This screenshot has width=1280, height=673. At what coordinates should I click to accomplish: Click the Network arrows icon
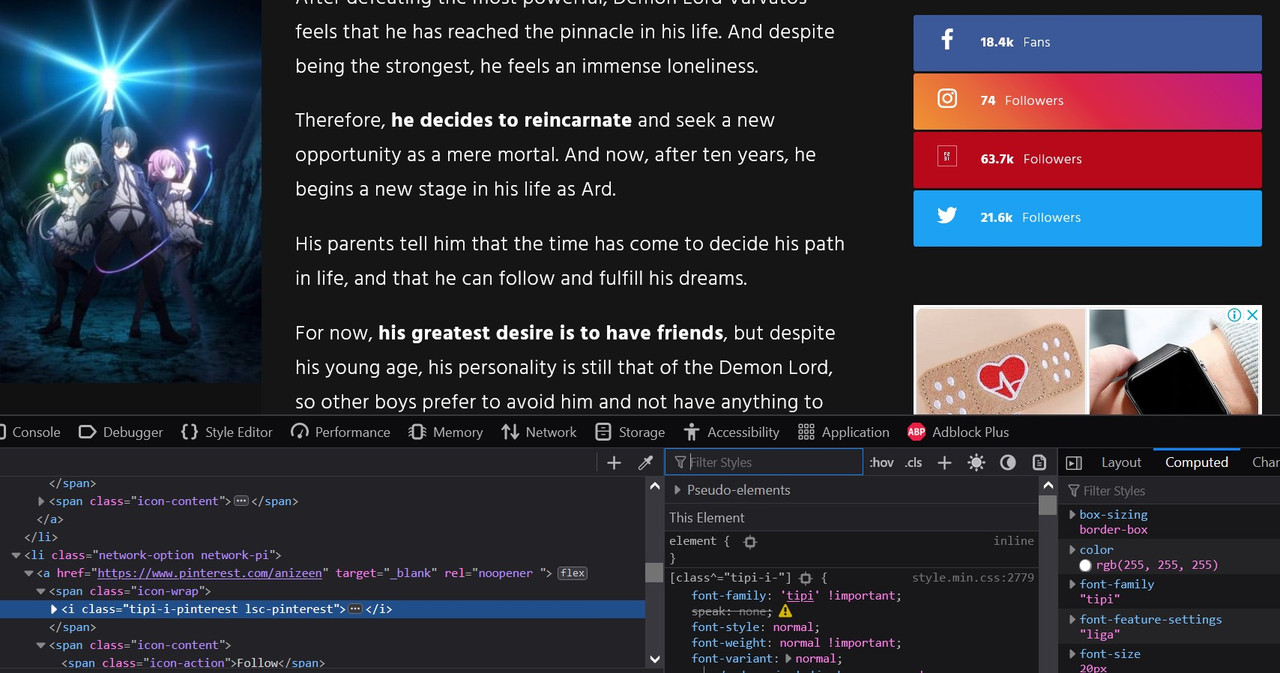[510, 432]
